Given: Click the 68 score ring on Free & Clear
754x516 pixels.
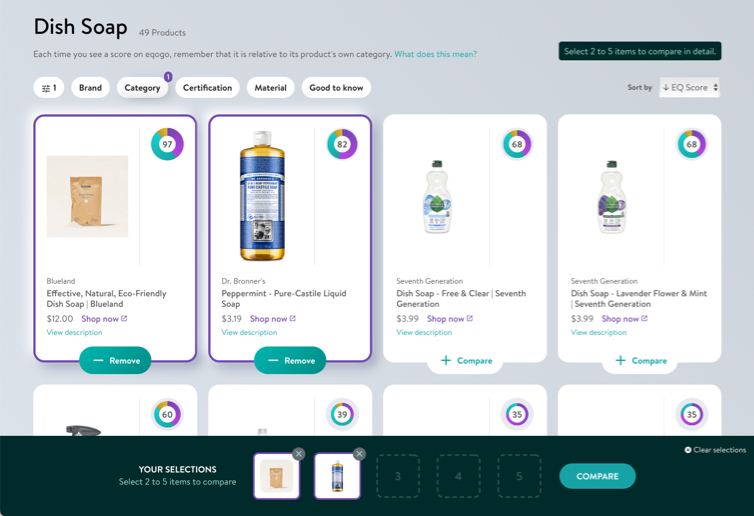Looking at the screenshot, I should click(x=517, y=144).
